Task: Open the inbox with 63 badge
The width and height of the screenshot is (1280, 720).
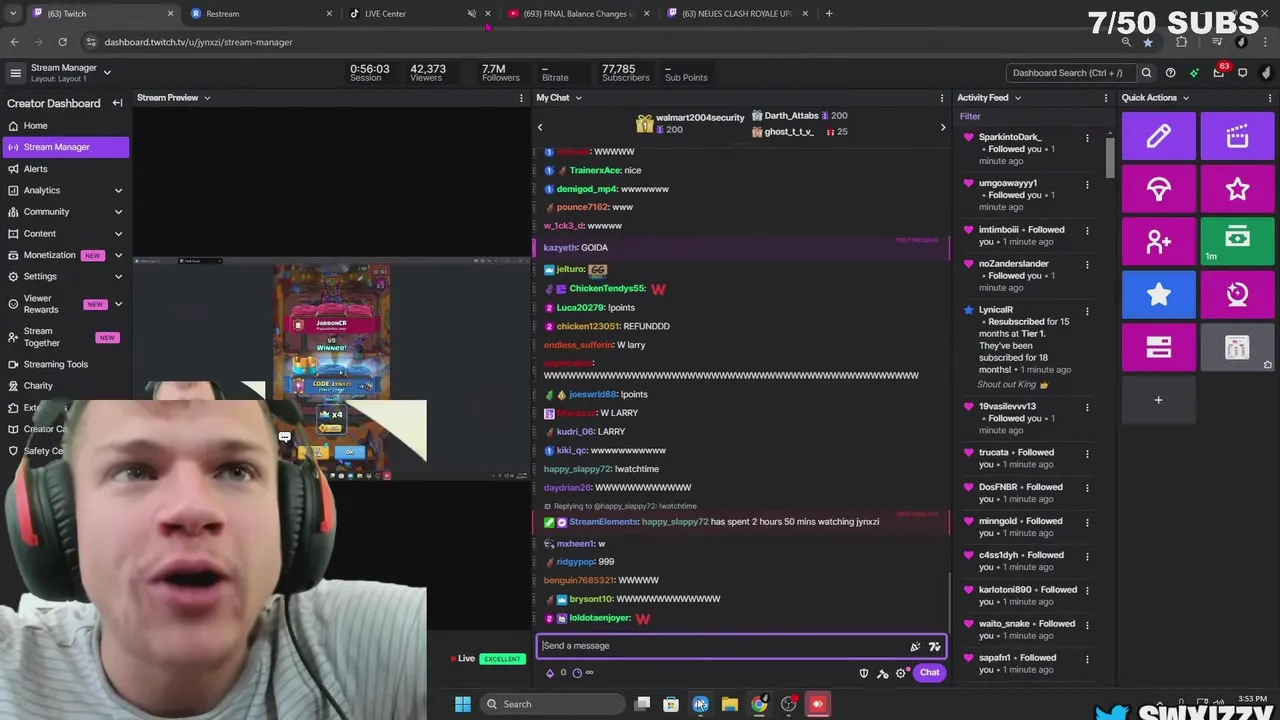Action: [x=1219, y=72]
